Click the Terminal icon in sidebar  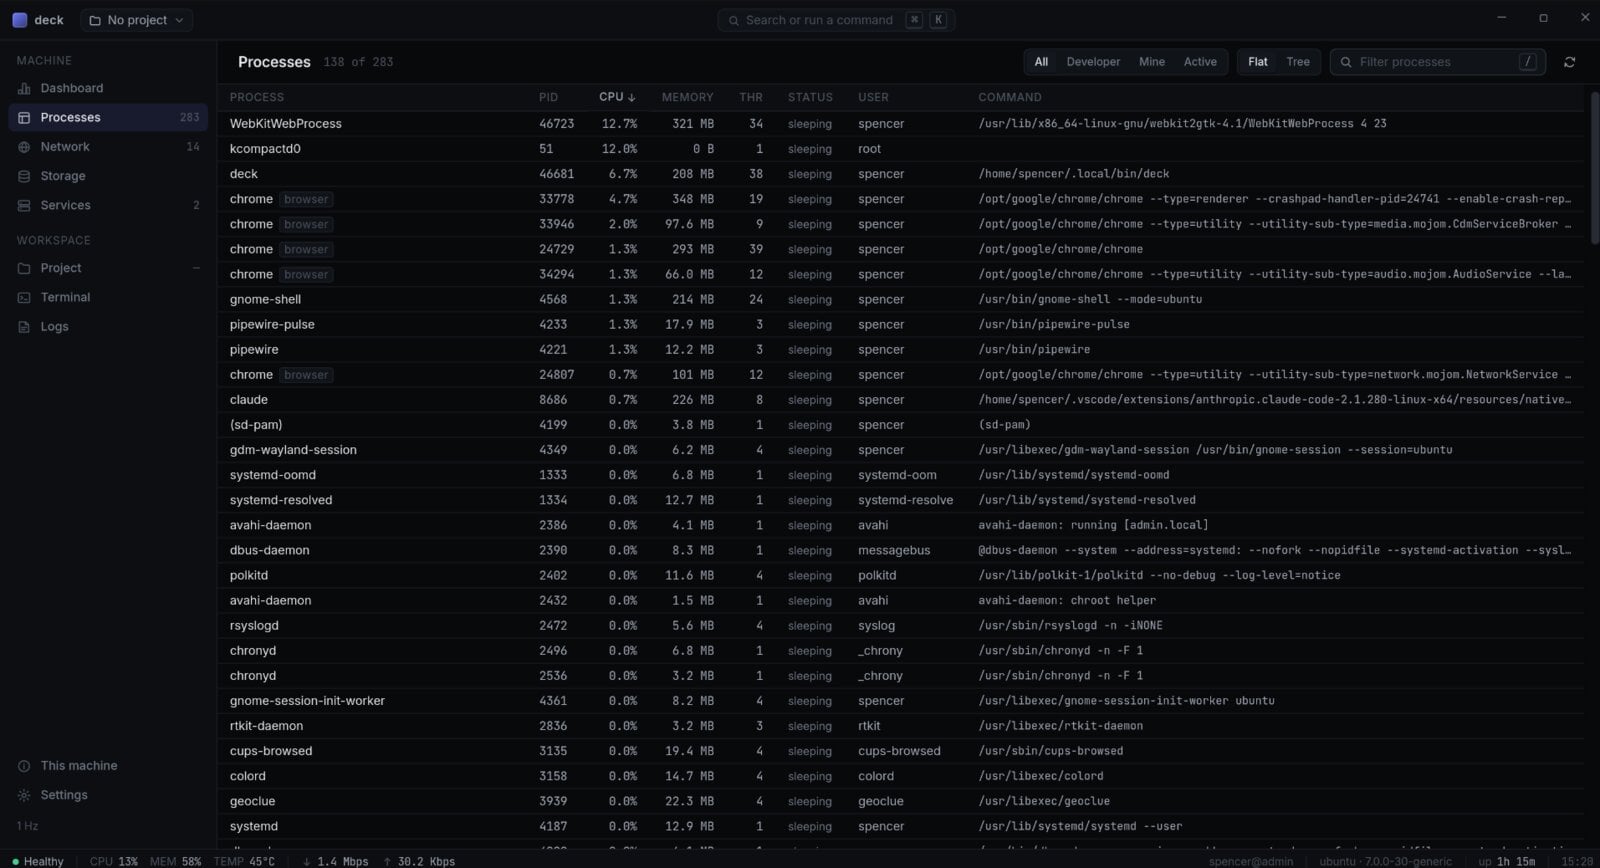point(24,297)
